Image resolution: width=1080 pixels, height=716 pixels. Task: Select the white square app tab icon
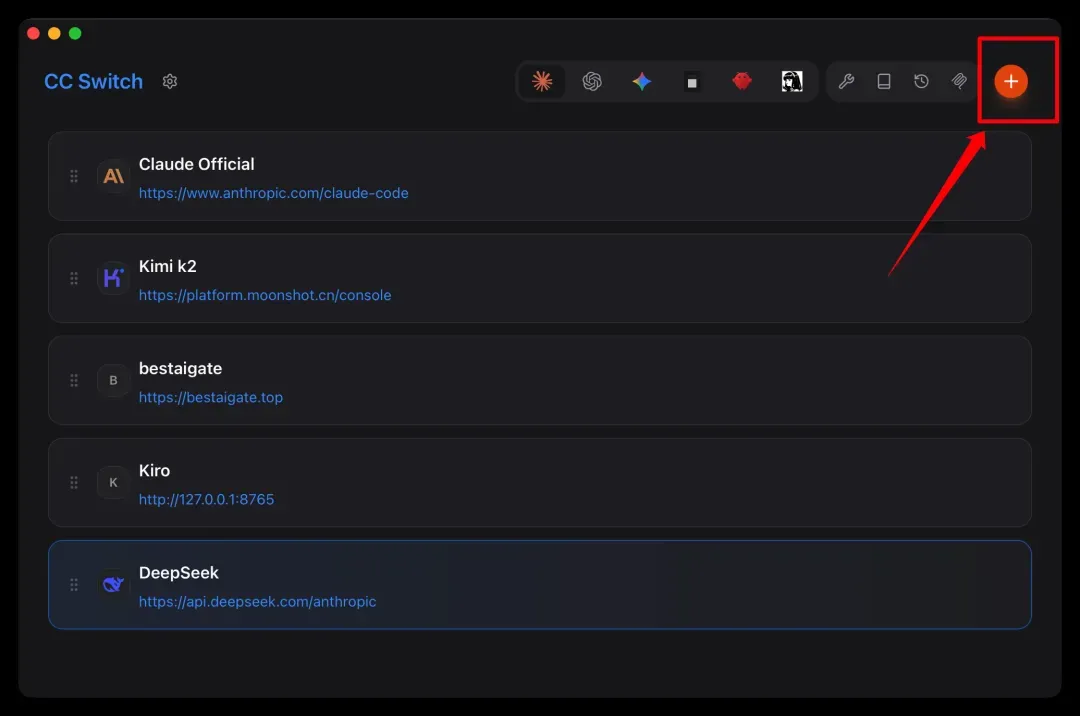692,82
